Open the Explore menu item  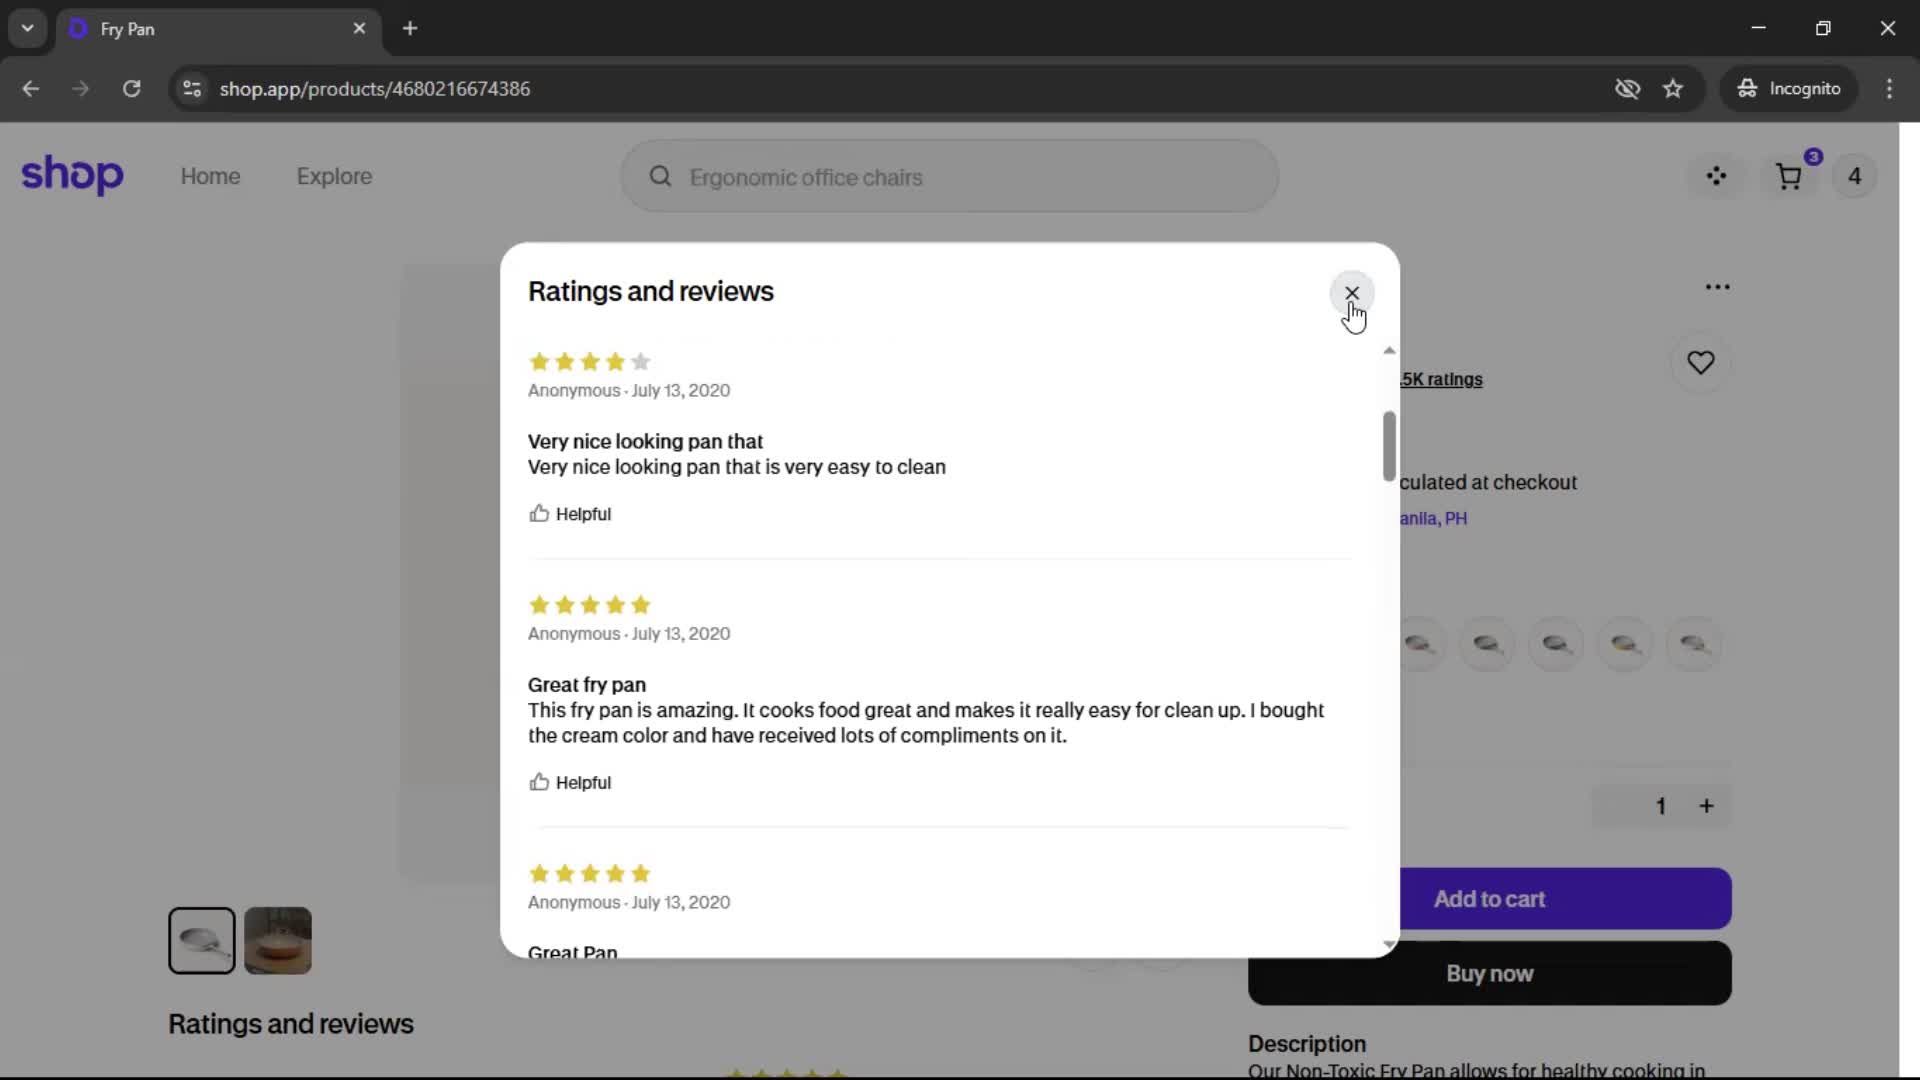[x=334, y=177]
